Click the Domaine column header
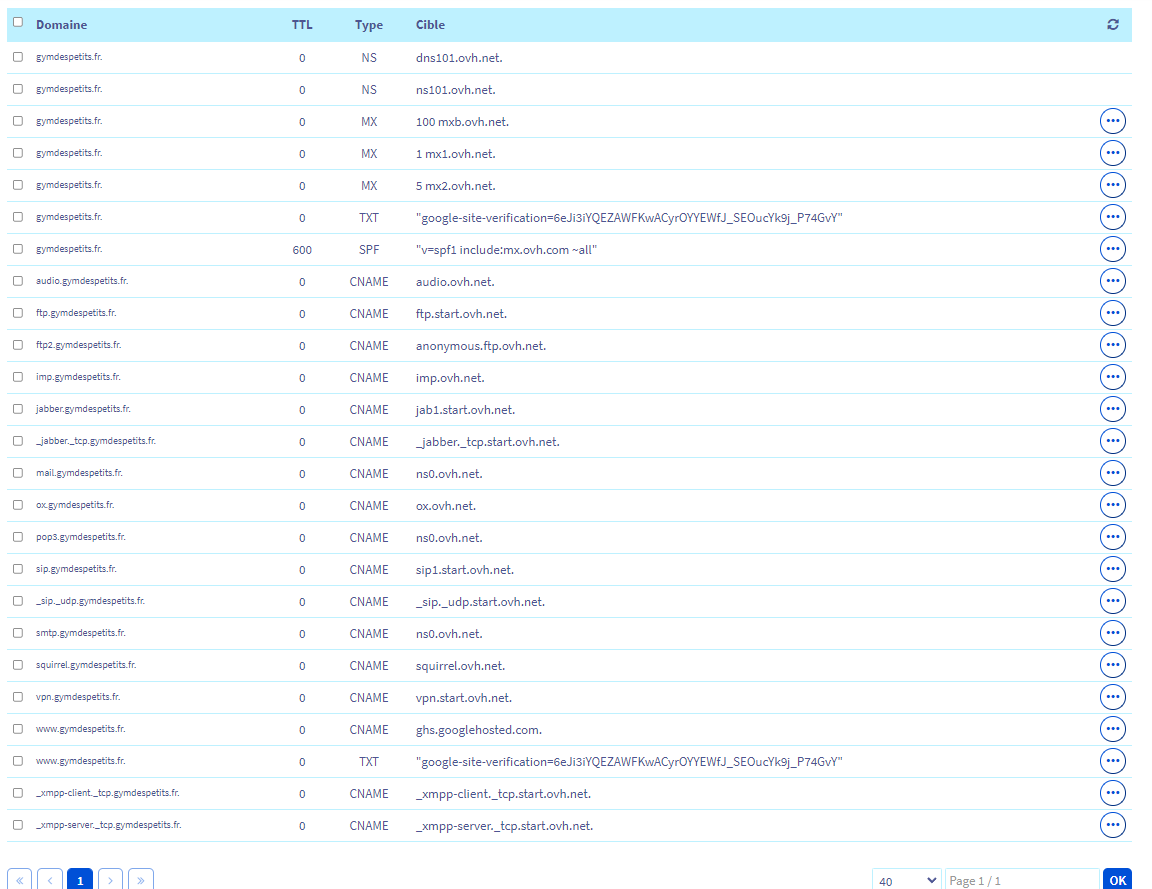The width and height of the screenshot is (1152, 889). [61, 25]
